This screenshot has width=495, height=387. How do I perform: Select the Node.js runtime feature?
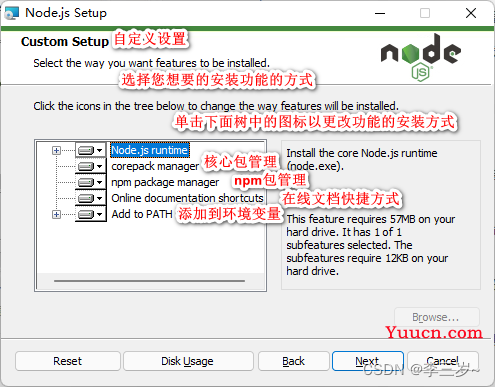coord(150,150)
